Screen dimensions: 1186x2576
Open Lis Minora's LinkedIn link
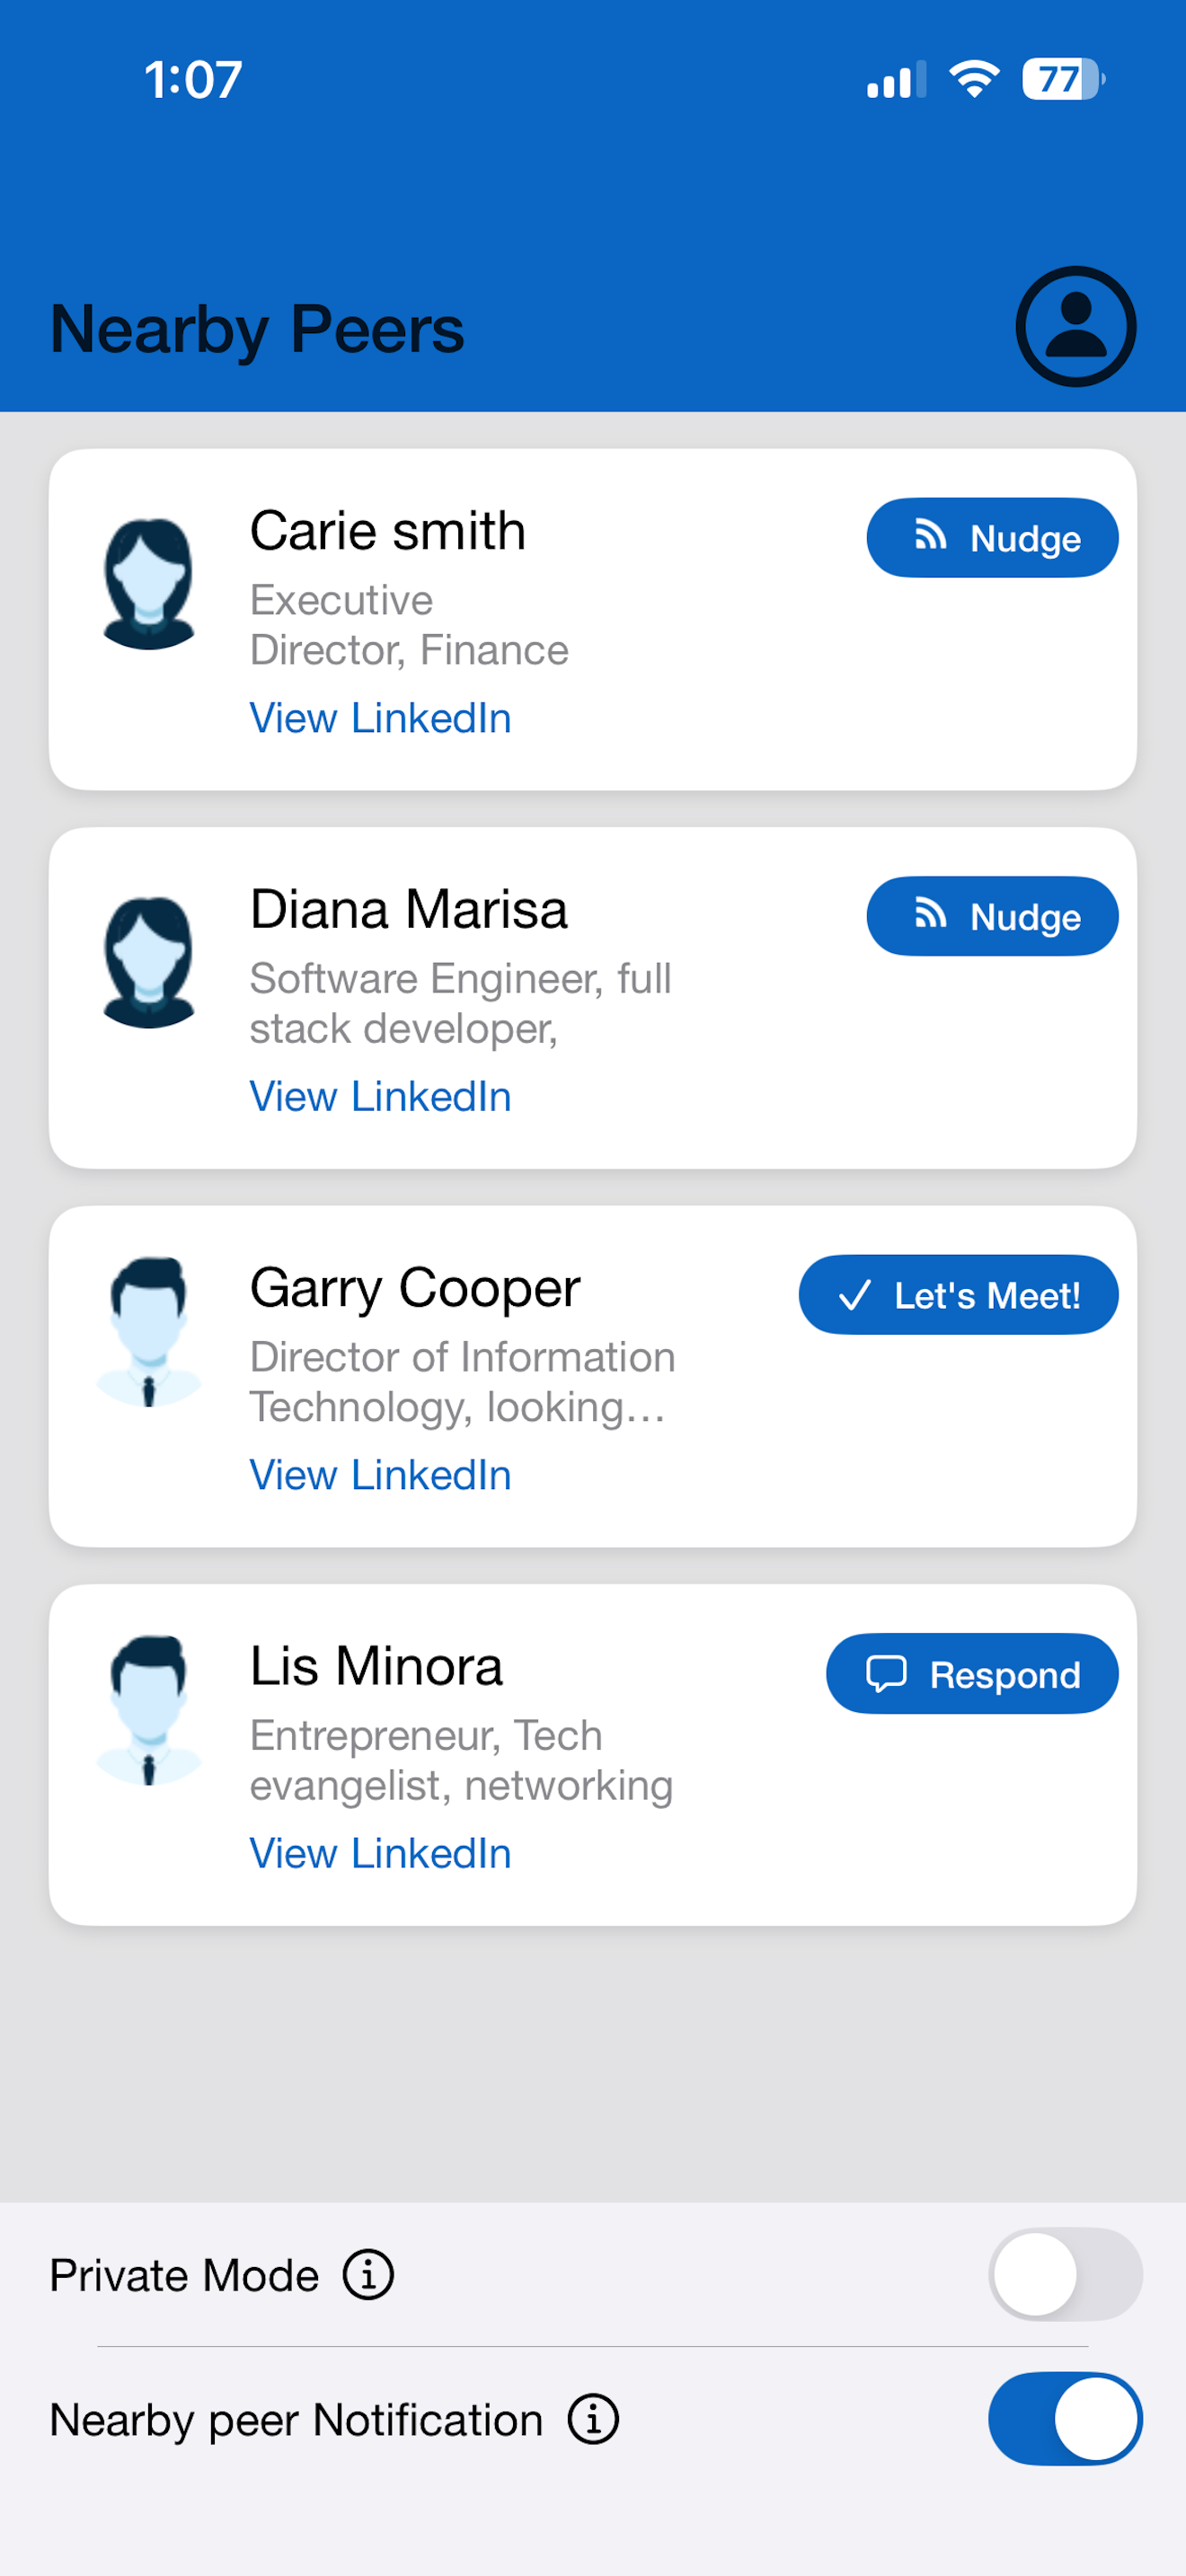tap(380, 1854)
